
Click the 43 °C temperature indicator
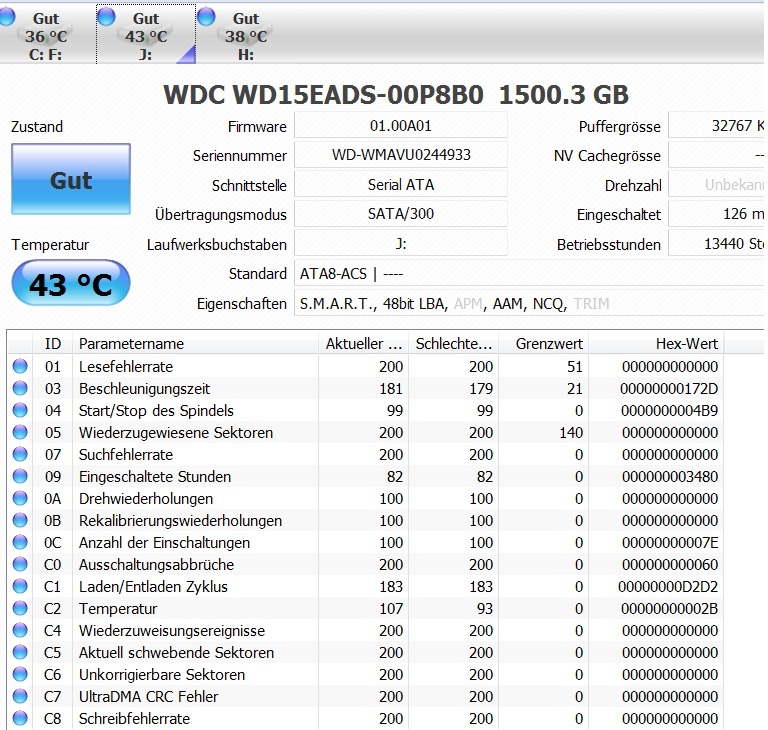(71, 283)
